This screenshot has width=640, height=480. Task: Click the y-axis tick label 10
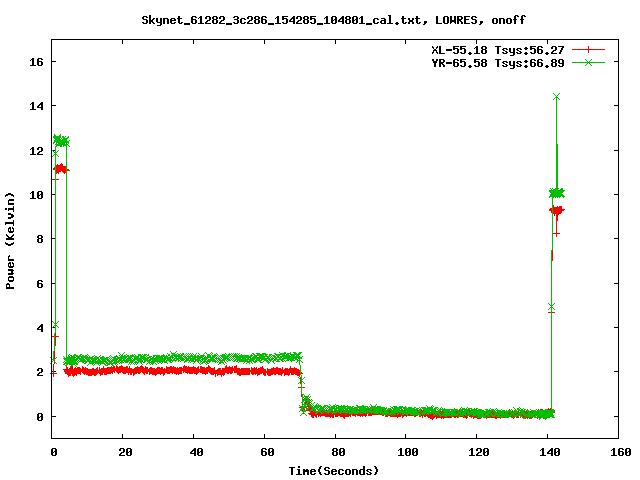36,195
